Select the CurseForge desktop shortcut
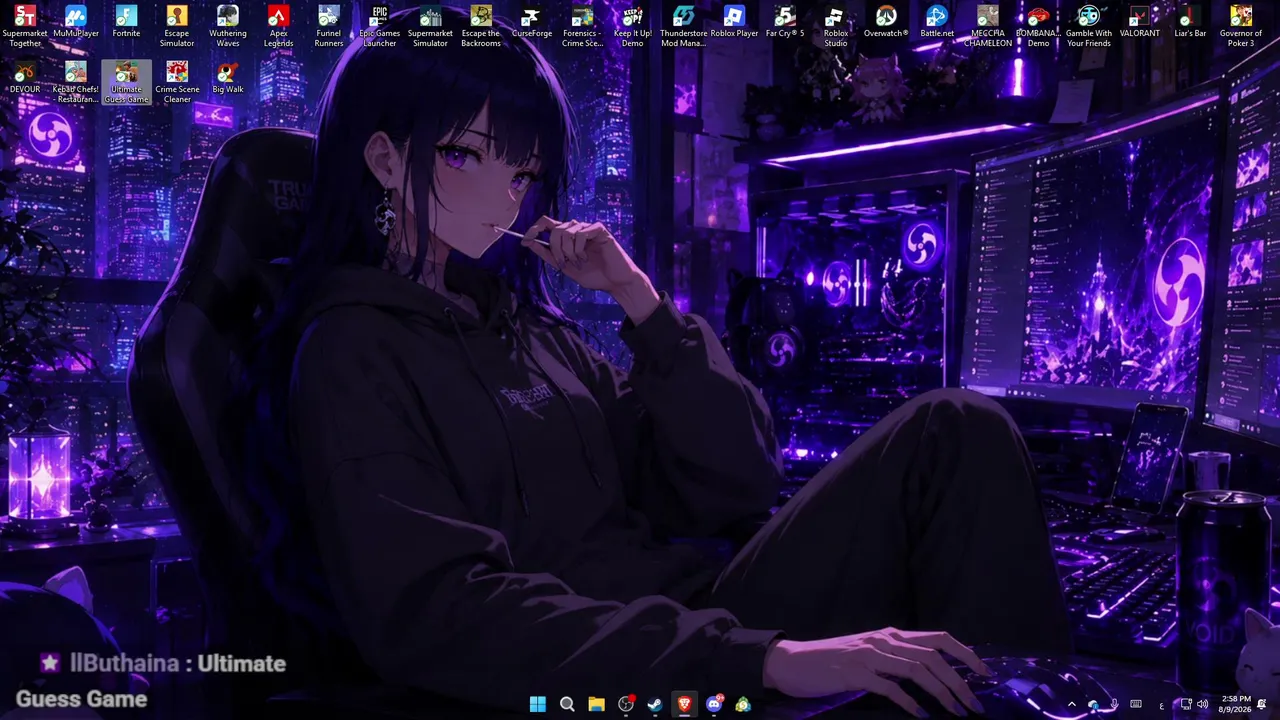 click(x=531, y=22)
